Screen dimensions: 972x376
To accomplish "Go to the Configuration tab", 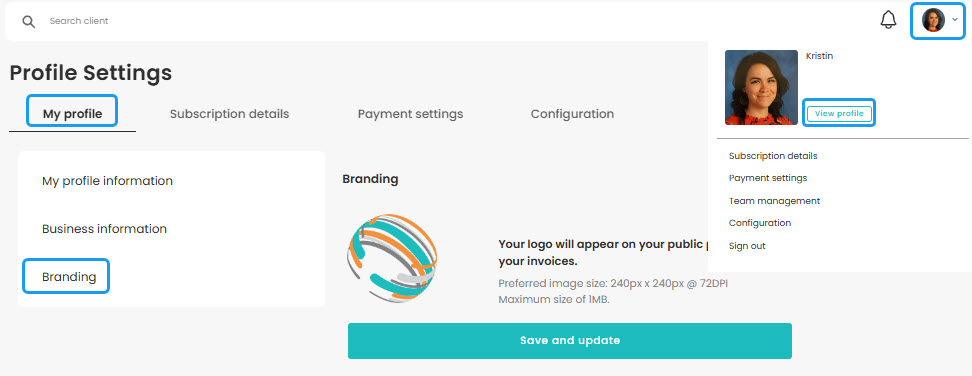I will tap(572, 114).
